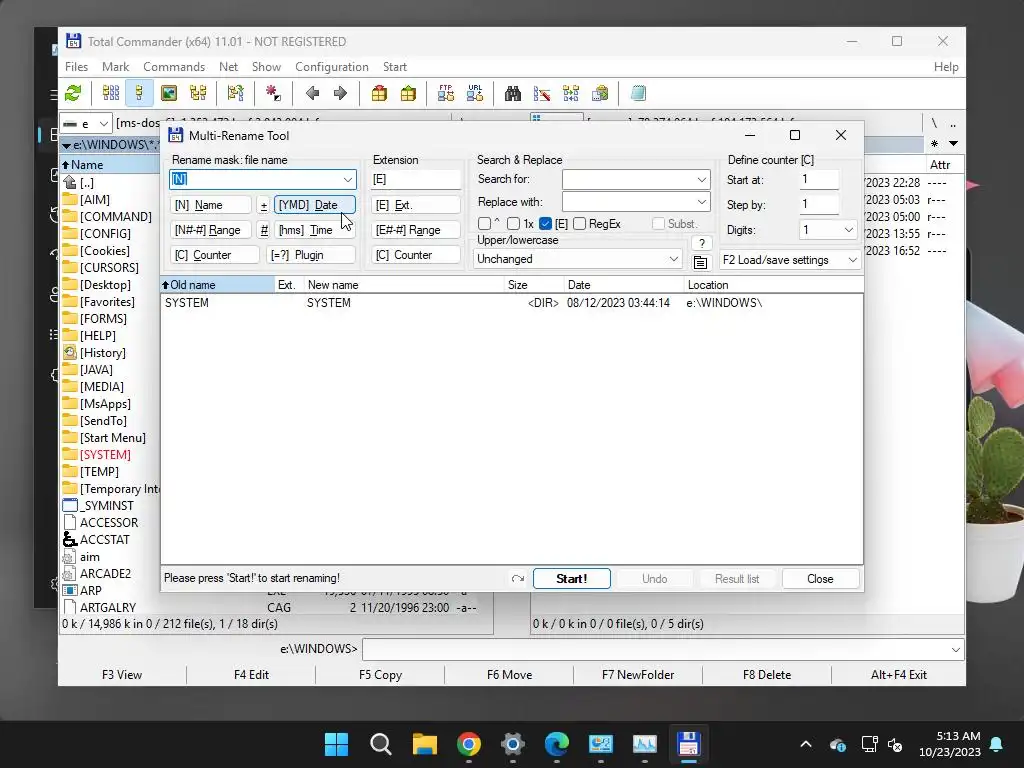This screenshot has width=1024, height=768.
Task: Click the pack files icon
Action: click(379, 93)
